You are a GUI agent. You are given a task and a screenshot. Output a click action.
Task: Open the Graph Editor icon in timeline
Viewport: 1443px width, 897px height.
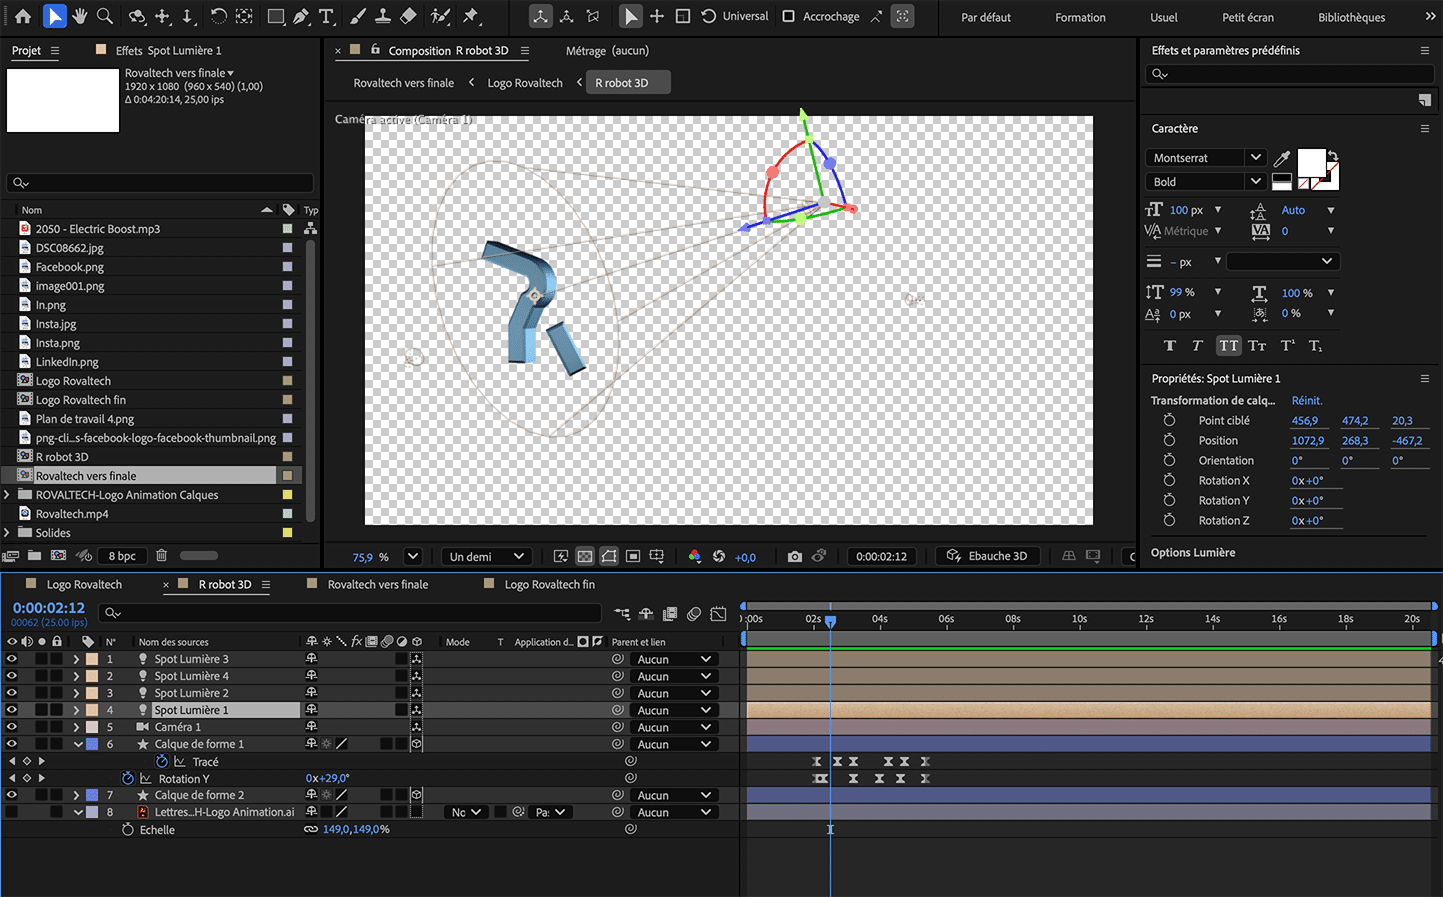[x=718, y=613]
